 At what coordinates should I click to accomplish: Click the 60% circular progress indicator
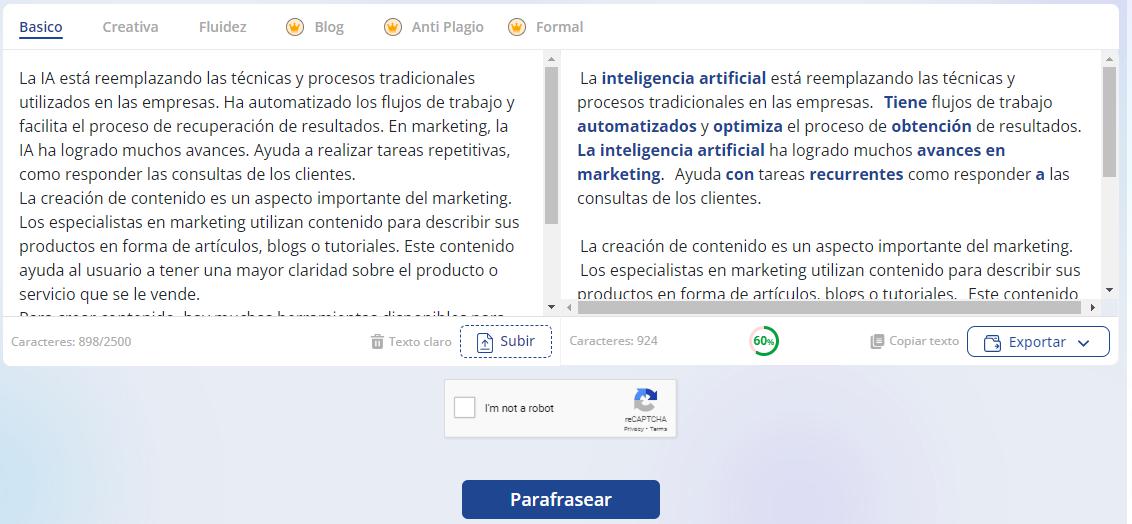click(x=764, y=341)
